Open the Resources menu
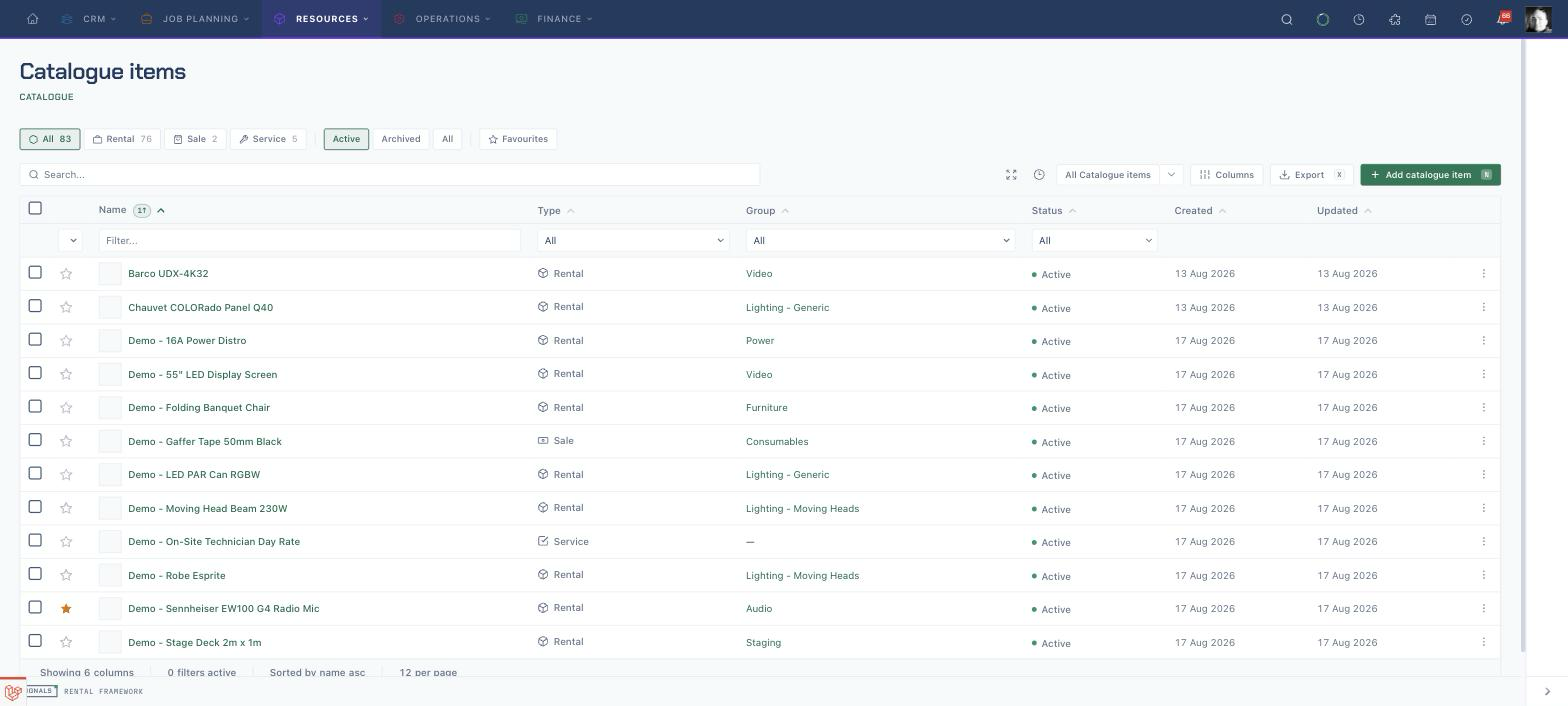The height and width of the screenshot is (706, 1568). 321,19
